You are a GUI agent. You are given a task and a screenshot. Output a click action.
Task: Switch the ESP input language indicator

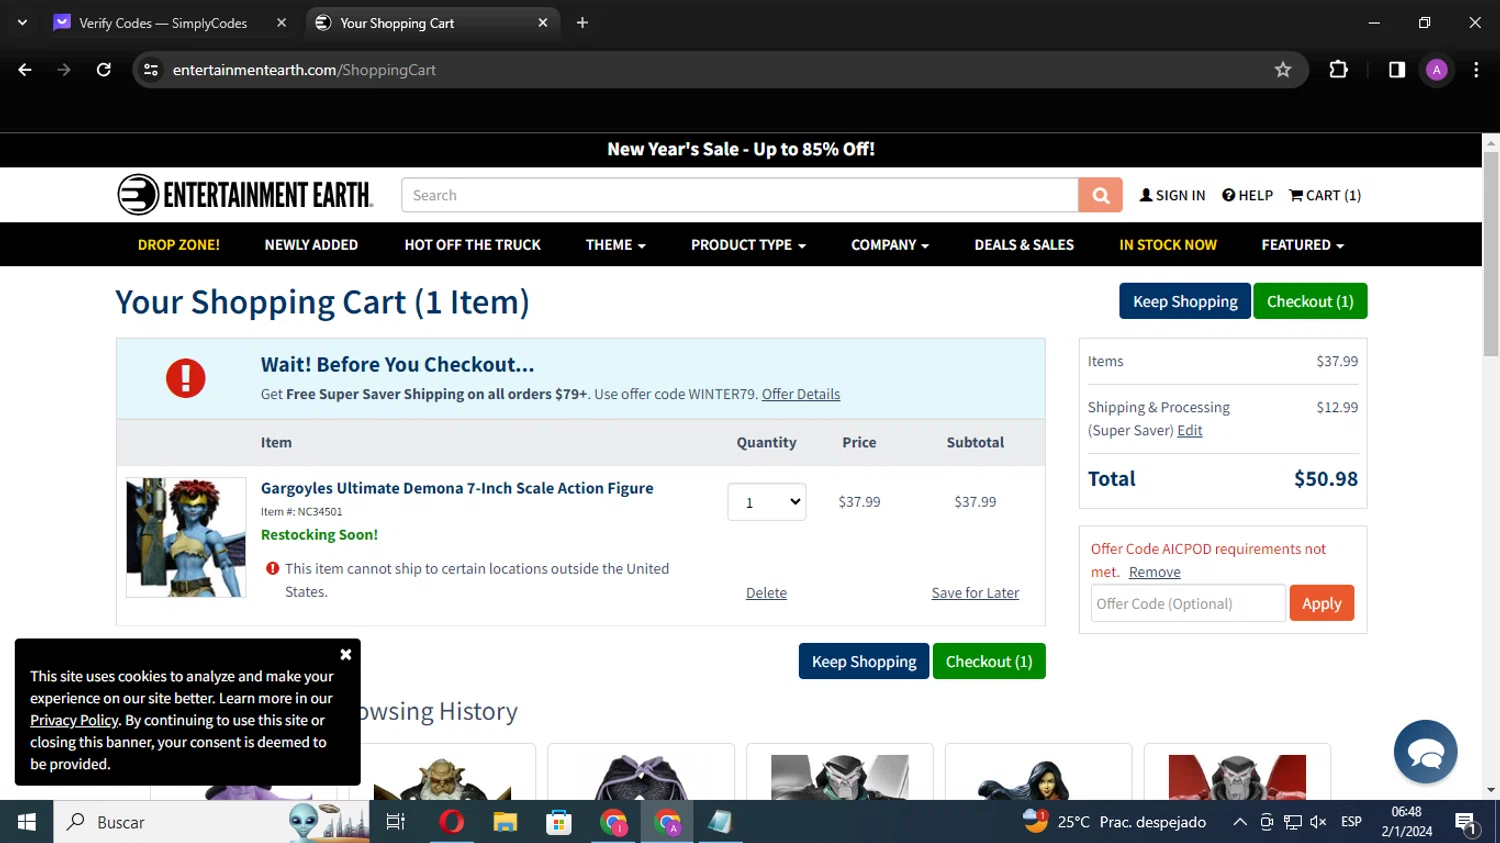[1351, 822]
